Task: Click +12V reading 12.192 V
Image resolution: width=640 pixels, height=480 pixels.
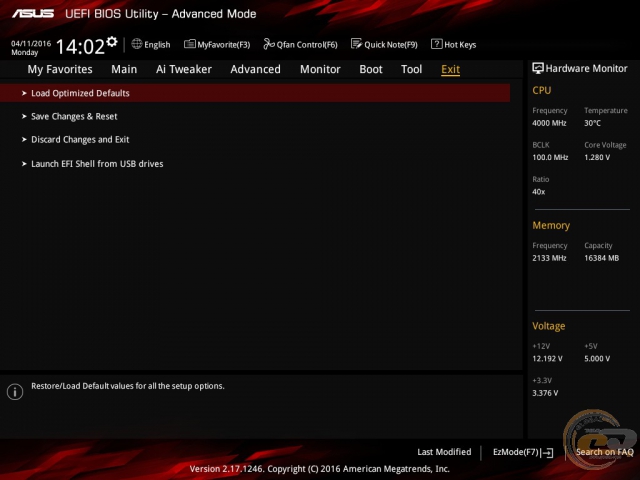Action: tap(547, 359)
